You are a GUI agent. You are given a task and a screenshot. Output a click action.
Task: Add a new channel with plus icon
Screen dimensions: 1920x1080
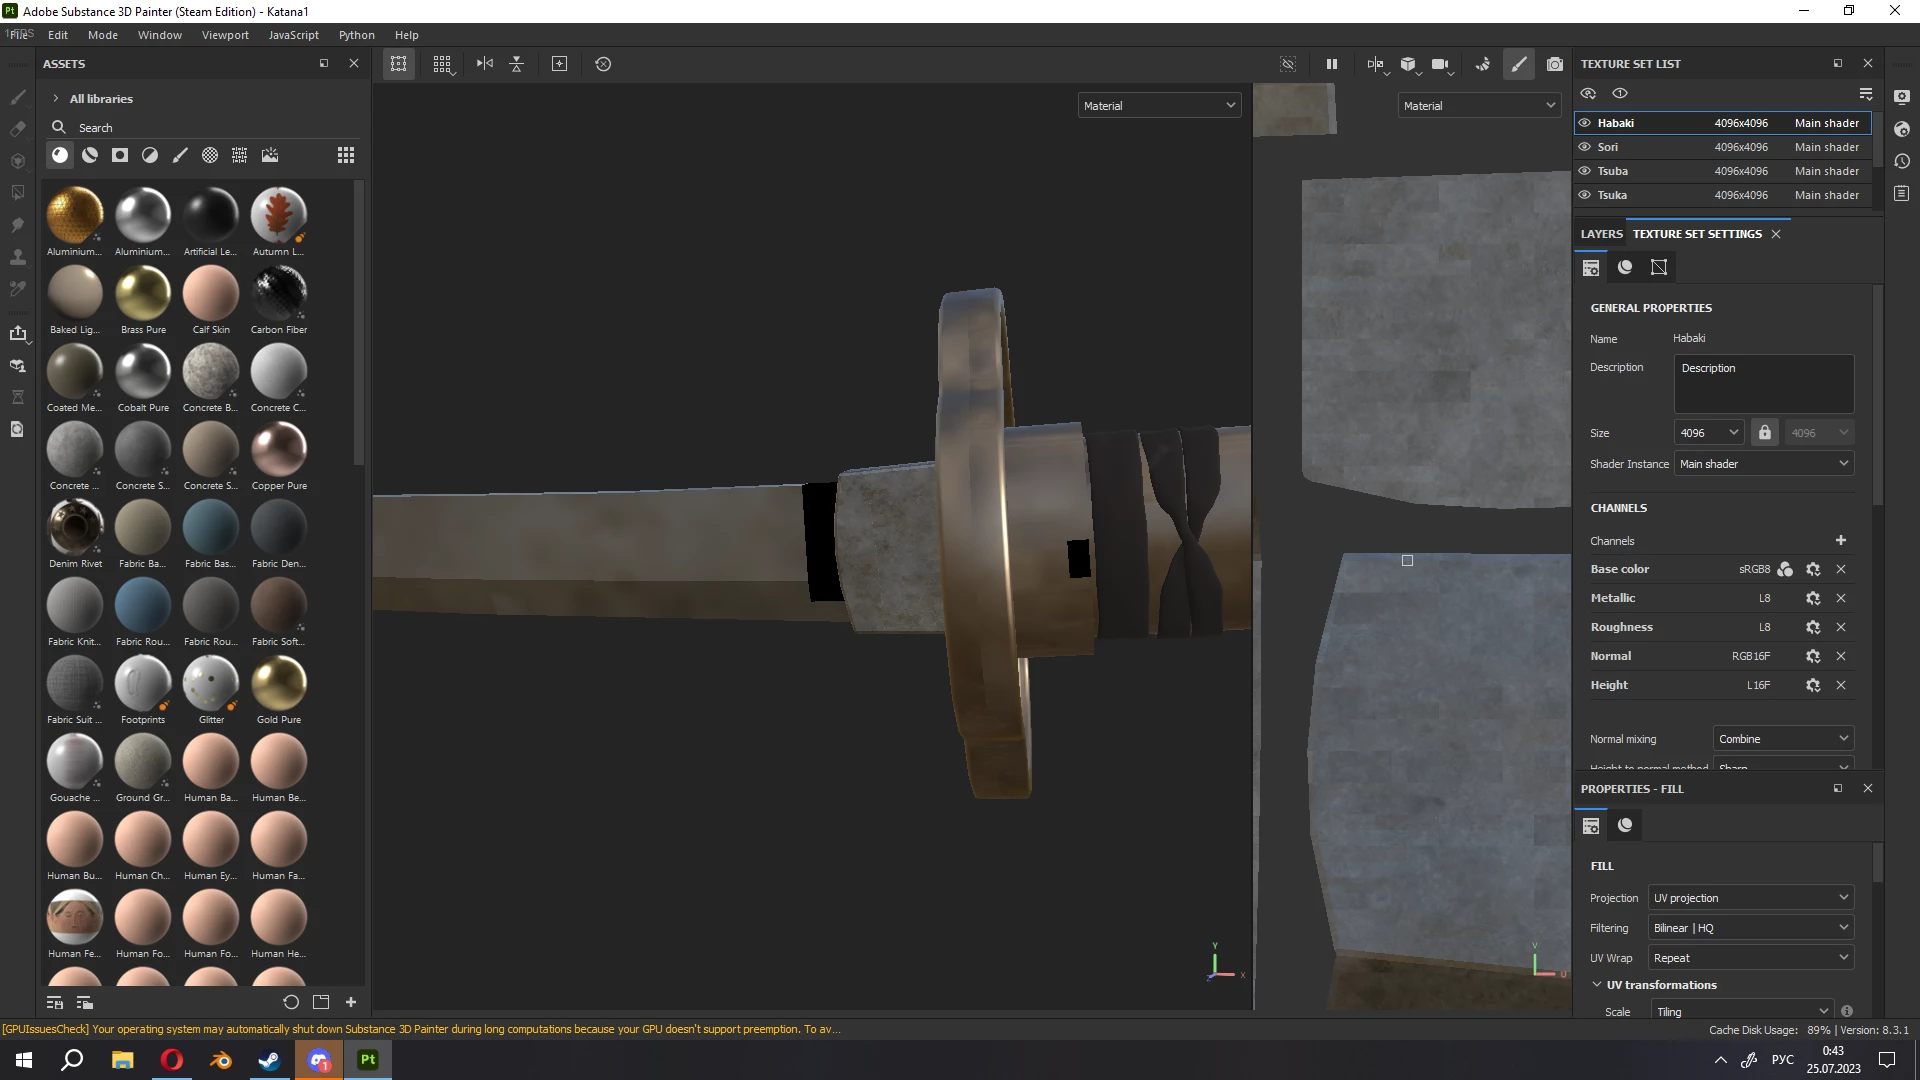[1840, 540]
